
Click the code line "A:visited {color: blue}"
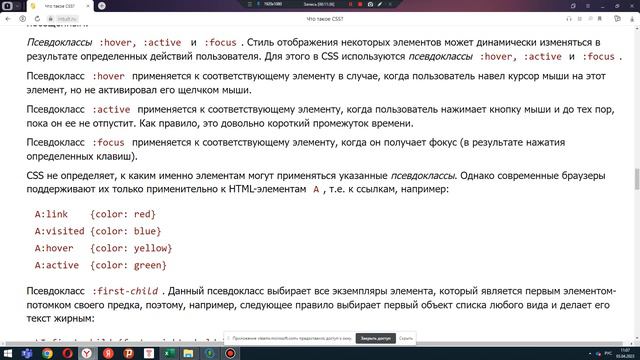(x=98, y=231)
